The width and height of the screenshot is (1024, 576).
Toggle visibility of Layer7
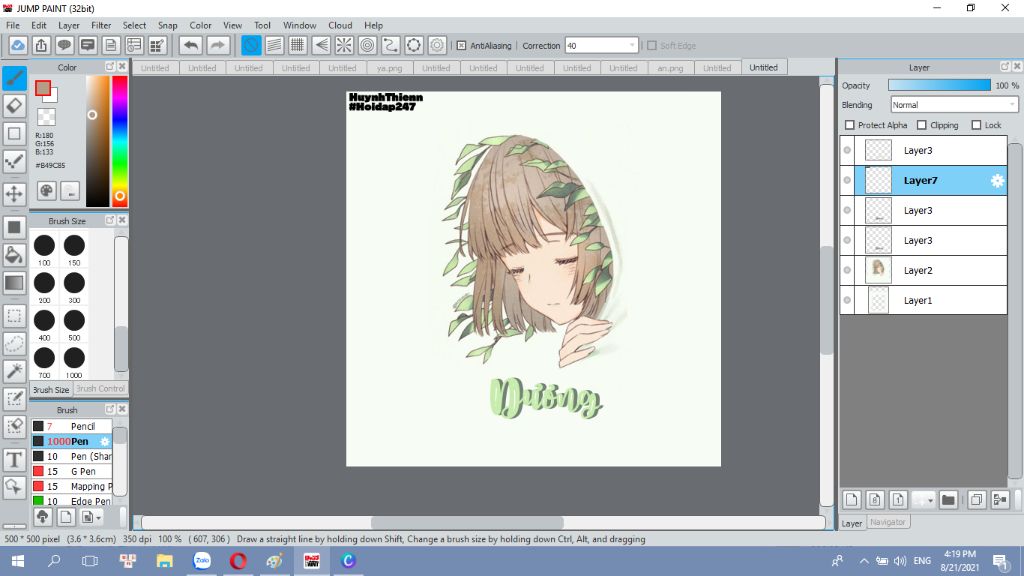(x=847, y=180)
